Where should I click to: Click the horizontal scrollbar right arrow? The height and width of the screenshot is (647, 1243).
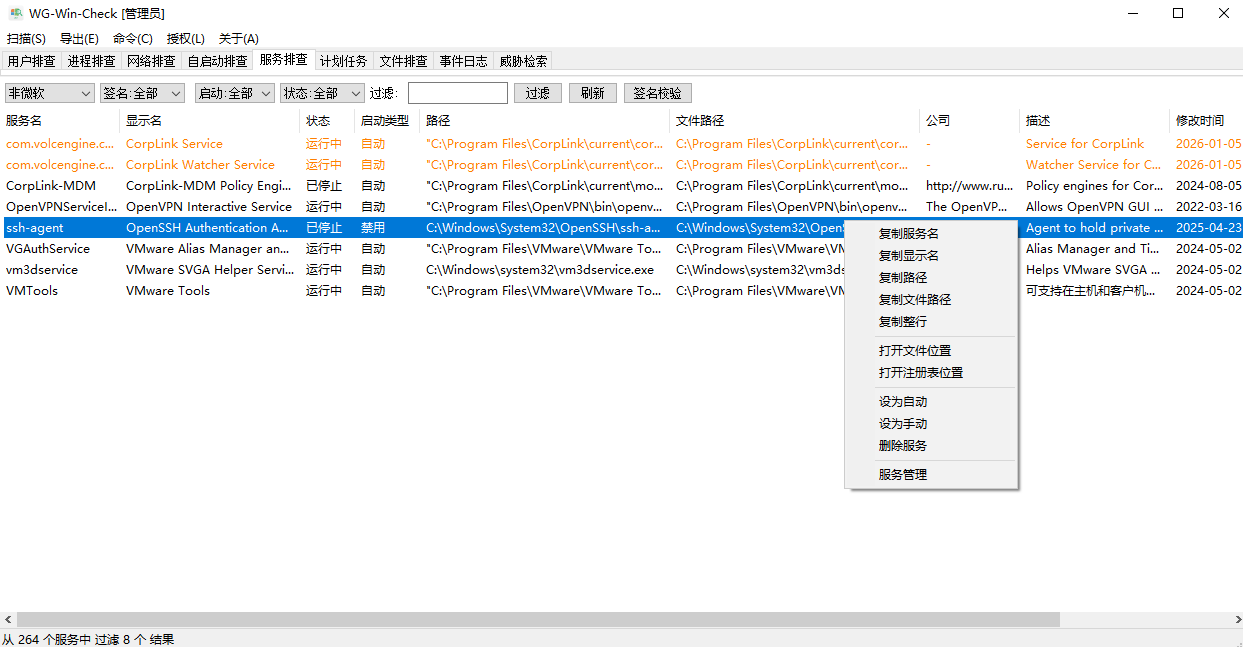coord(1233,620)
